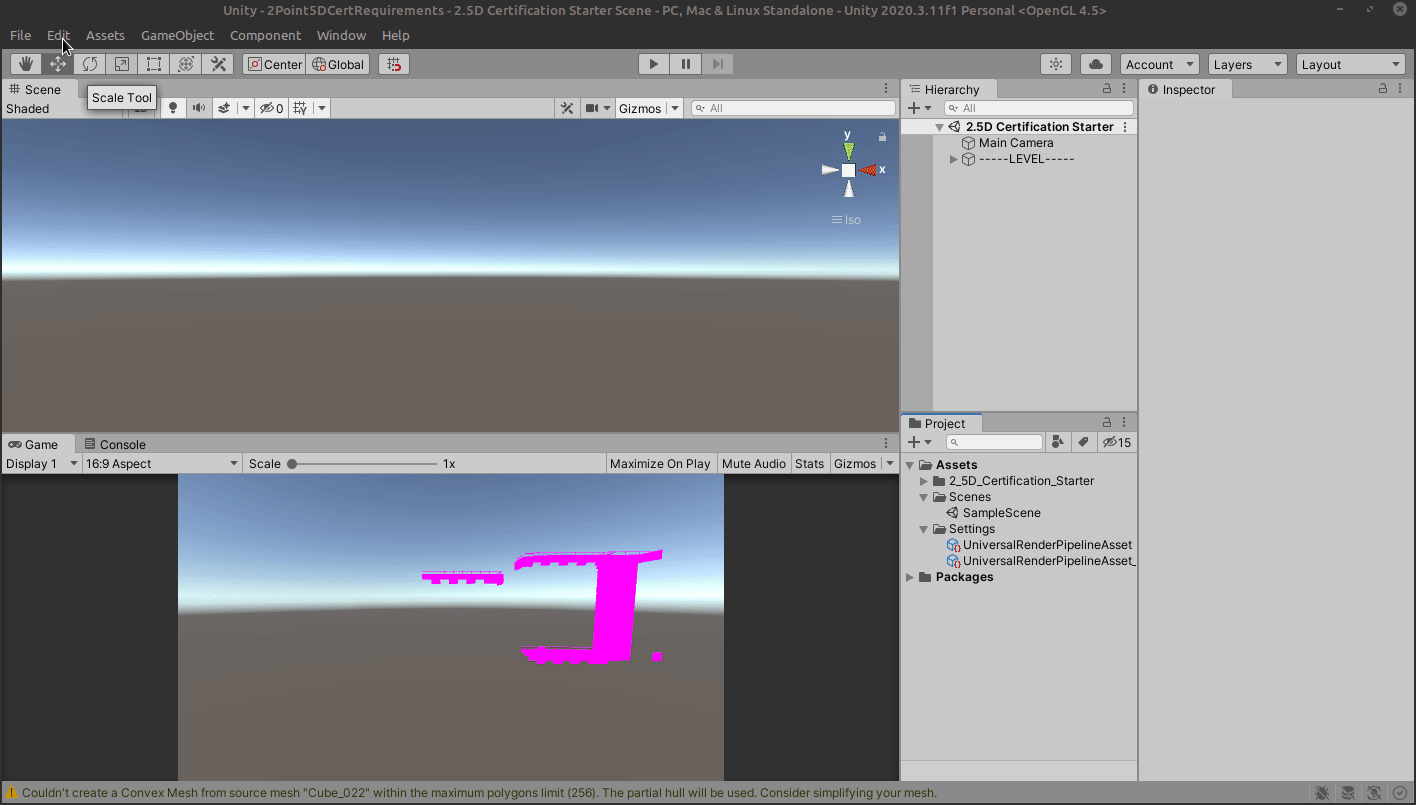Open the Scene view Gizmos dropdown arrow
Viewport: 1416px width, 805px height.
[675, 108]
